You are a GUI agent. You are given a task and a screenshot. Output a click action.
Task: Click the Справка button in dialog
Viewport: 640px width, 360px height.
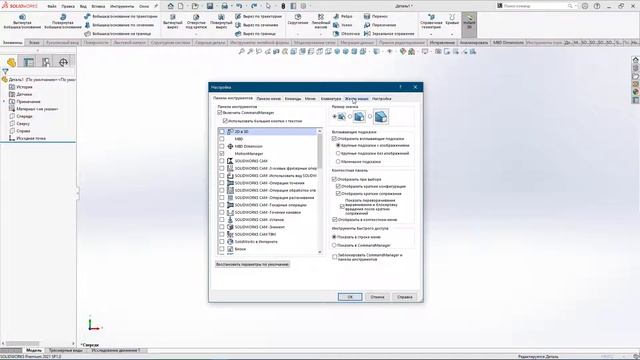coord(404,297)
